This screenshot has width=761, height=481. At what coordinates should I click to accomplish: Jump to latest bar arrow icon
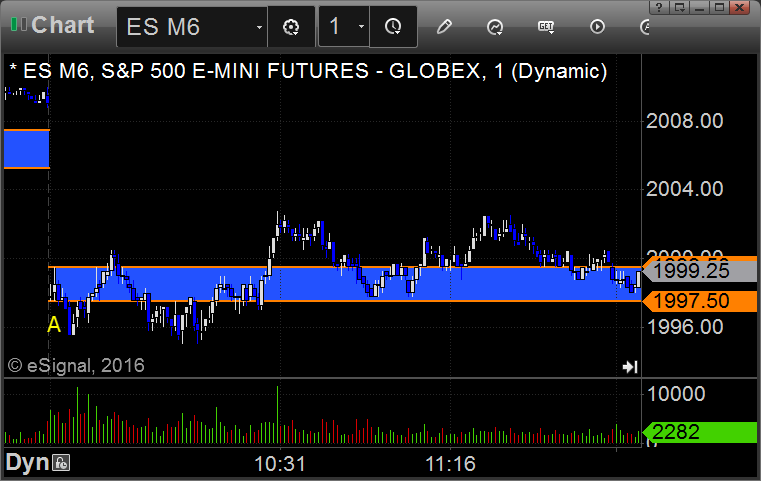[x=630, y=367]
